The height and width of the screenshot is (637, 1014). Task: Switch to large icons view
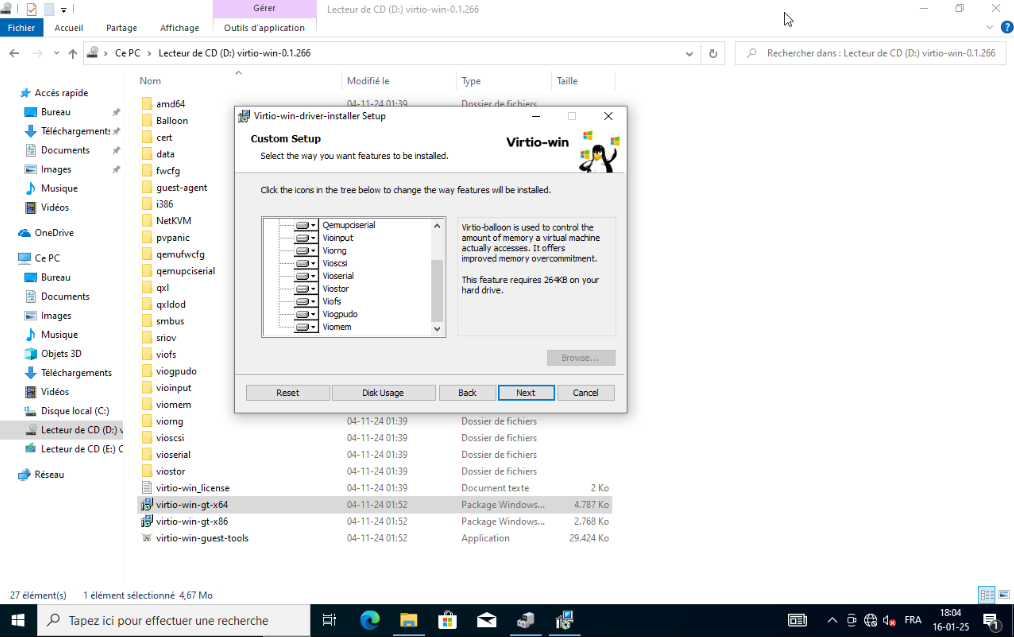tap(1004, 594)
